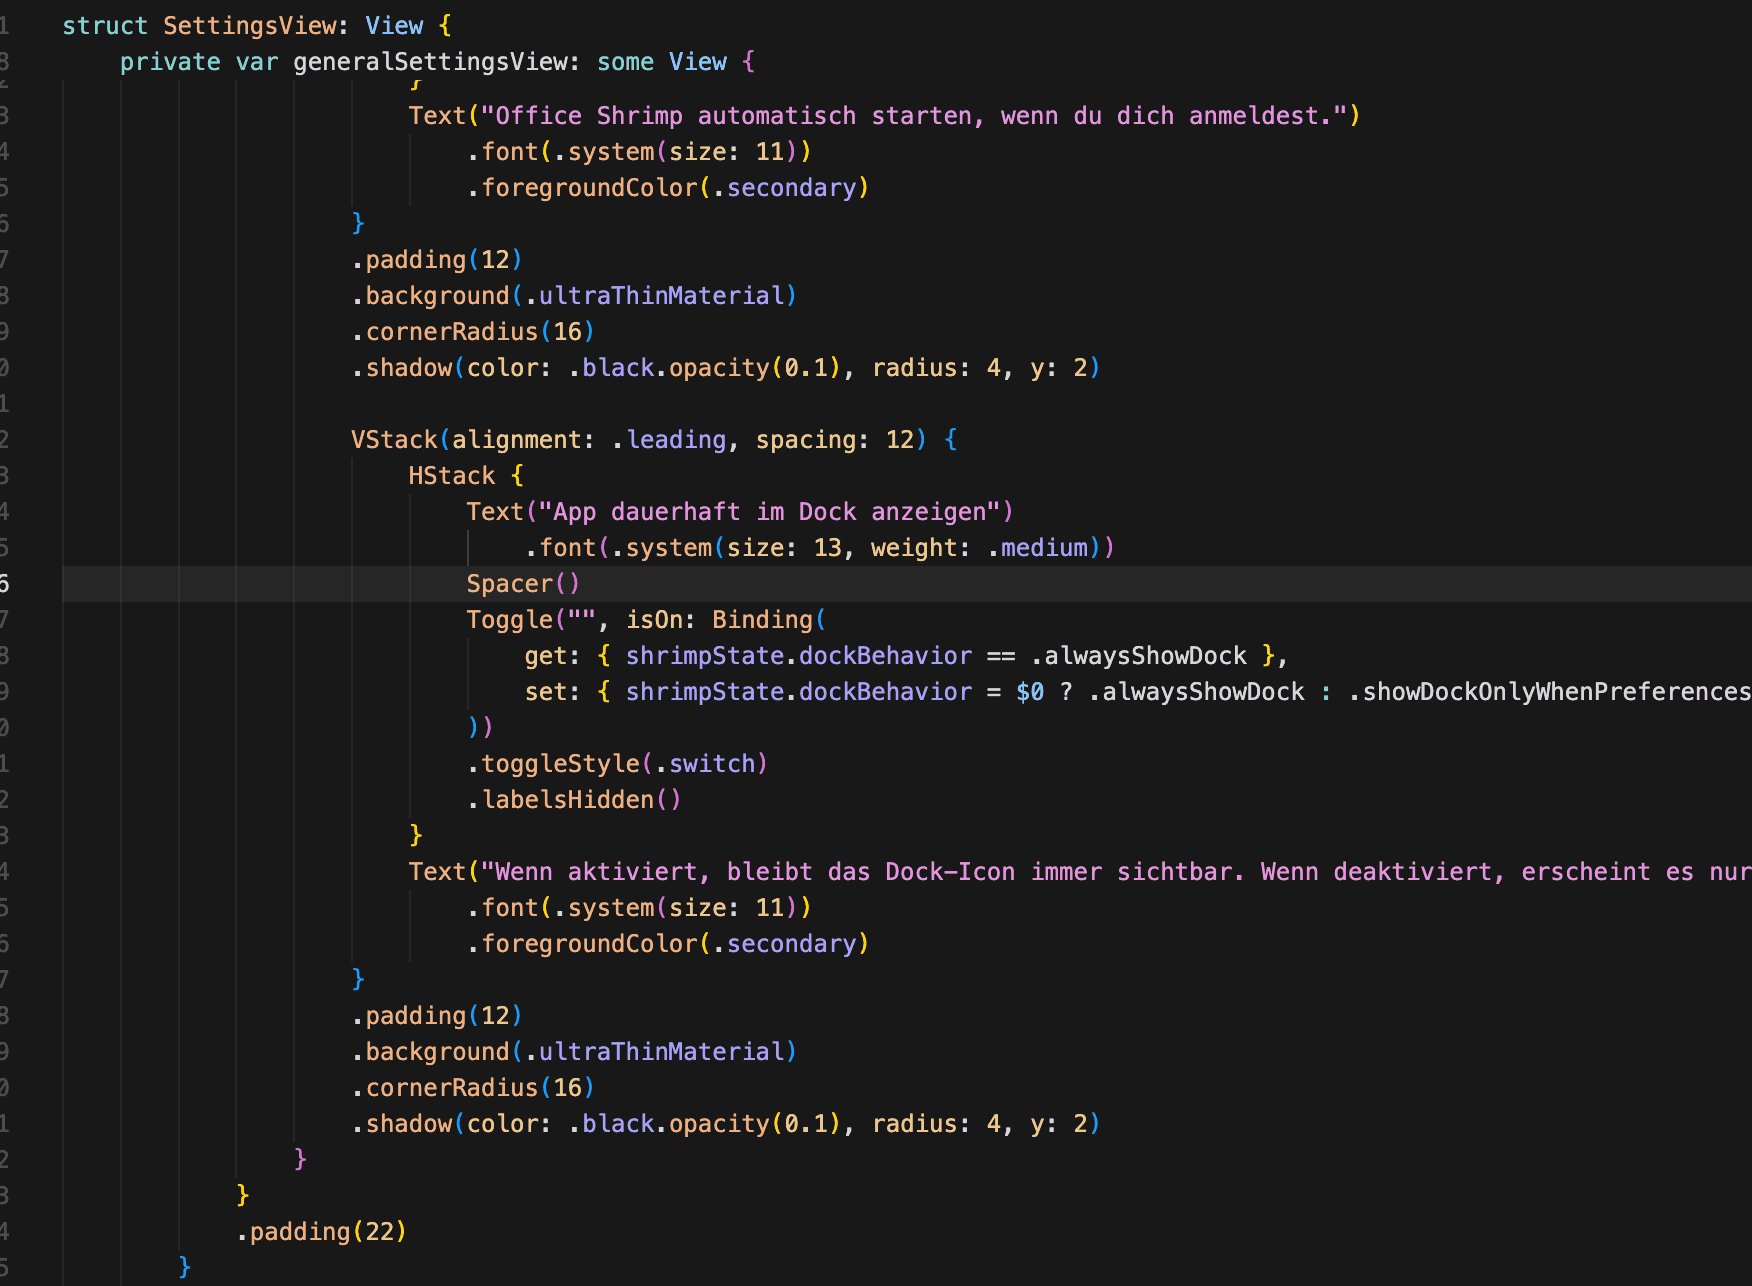Click the .padding(22) modifier

322,1232
